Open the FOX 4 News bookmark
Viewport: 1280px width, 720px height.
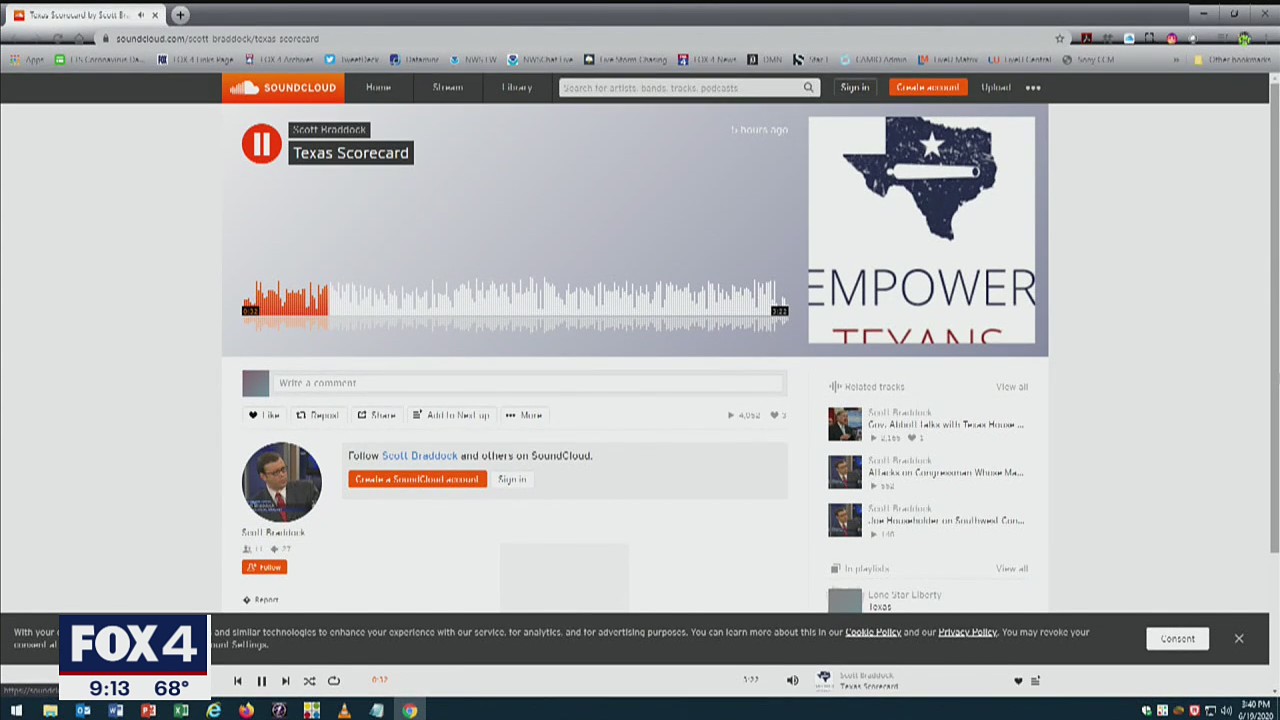(706, 60)
